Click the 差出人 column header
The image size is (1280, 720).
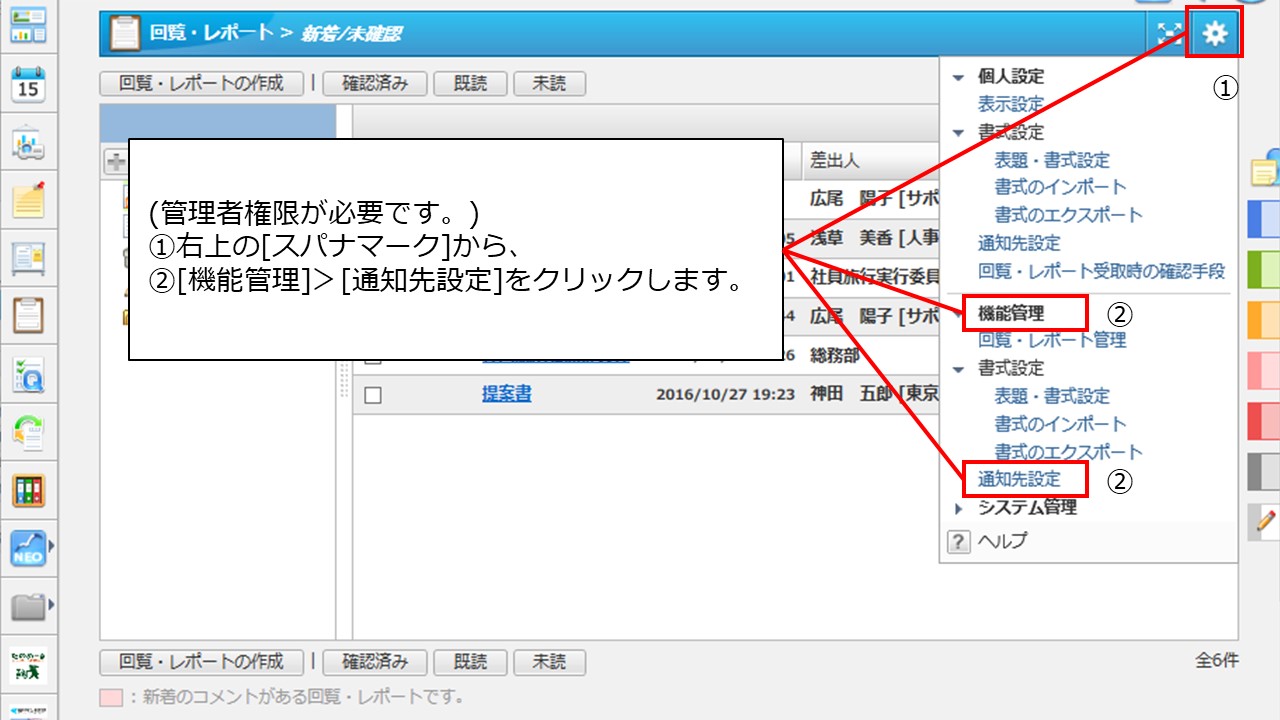pyautogui.click(x=834, y=161)
